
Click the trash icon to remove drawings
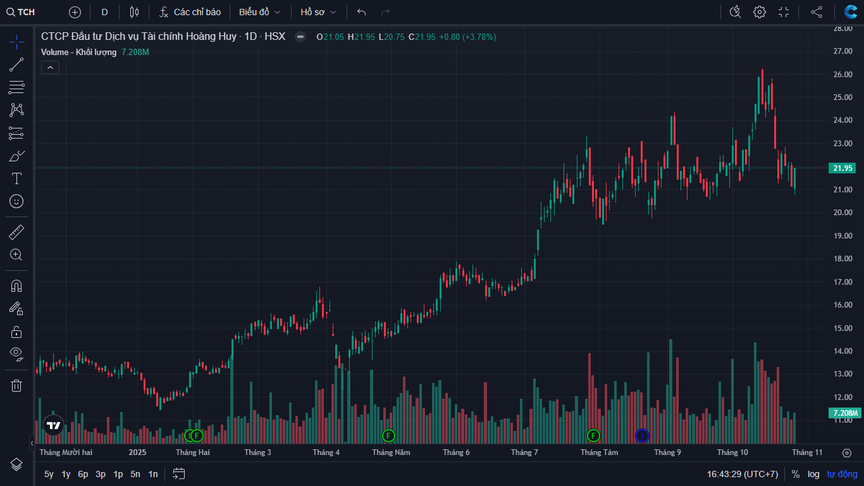(16, 385)
